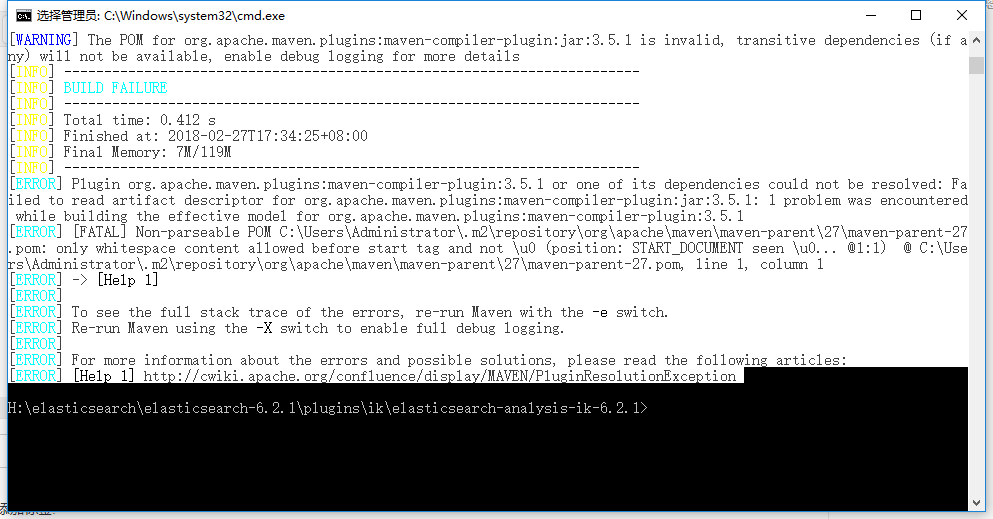Viewport: 993px width, 519px height.
Task: Click the 're-run Maven with the -e switch' line
Action: pyautogui.click(x=370, y=313)
